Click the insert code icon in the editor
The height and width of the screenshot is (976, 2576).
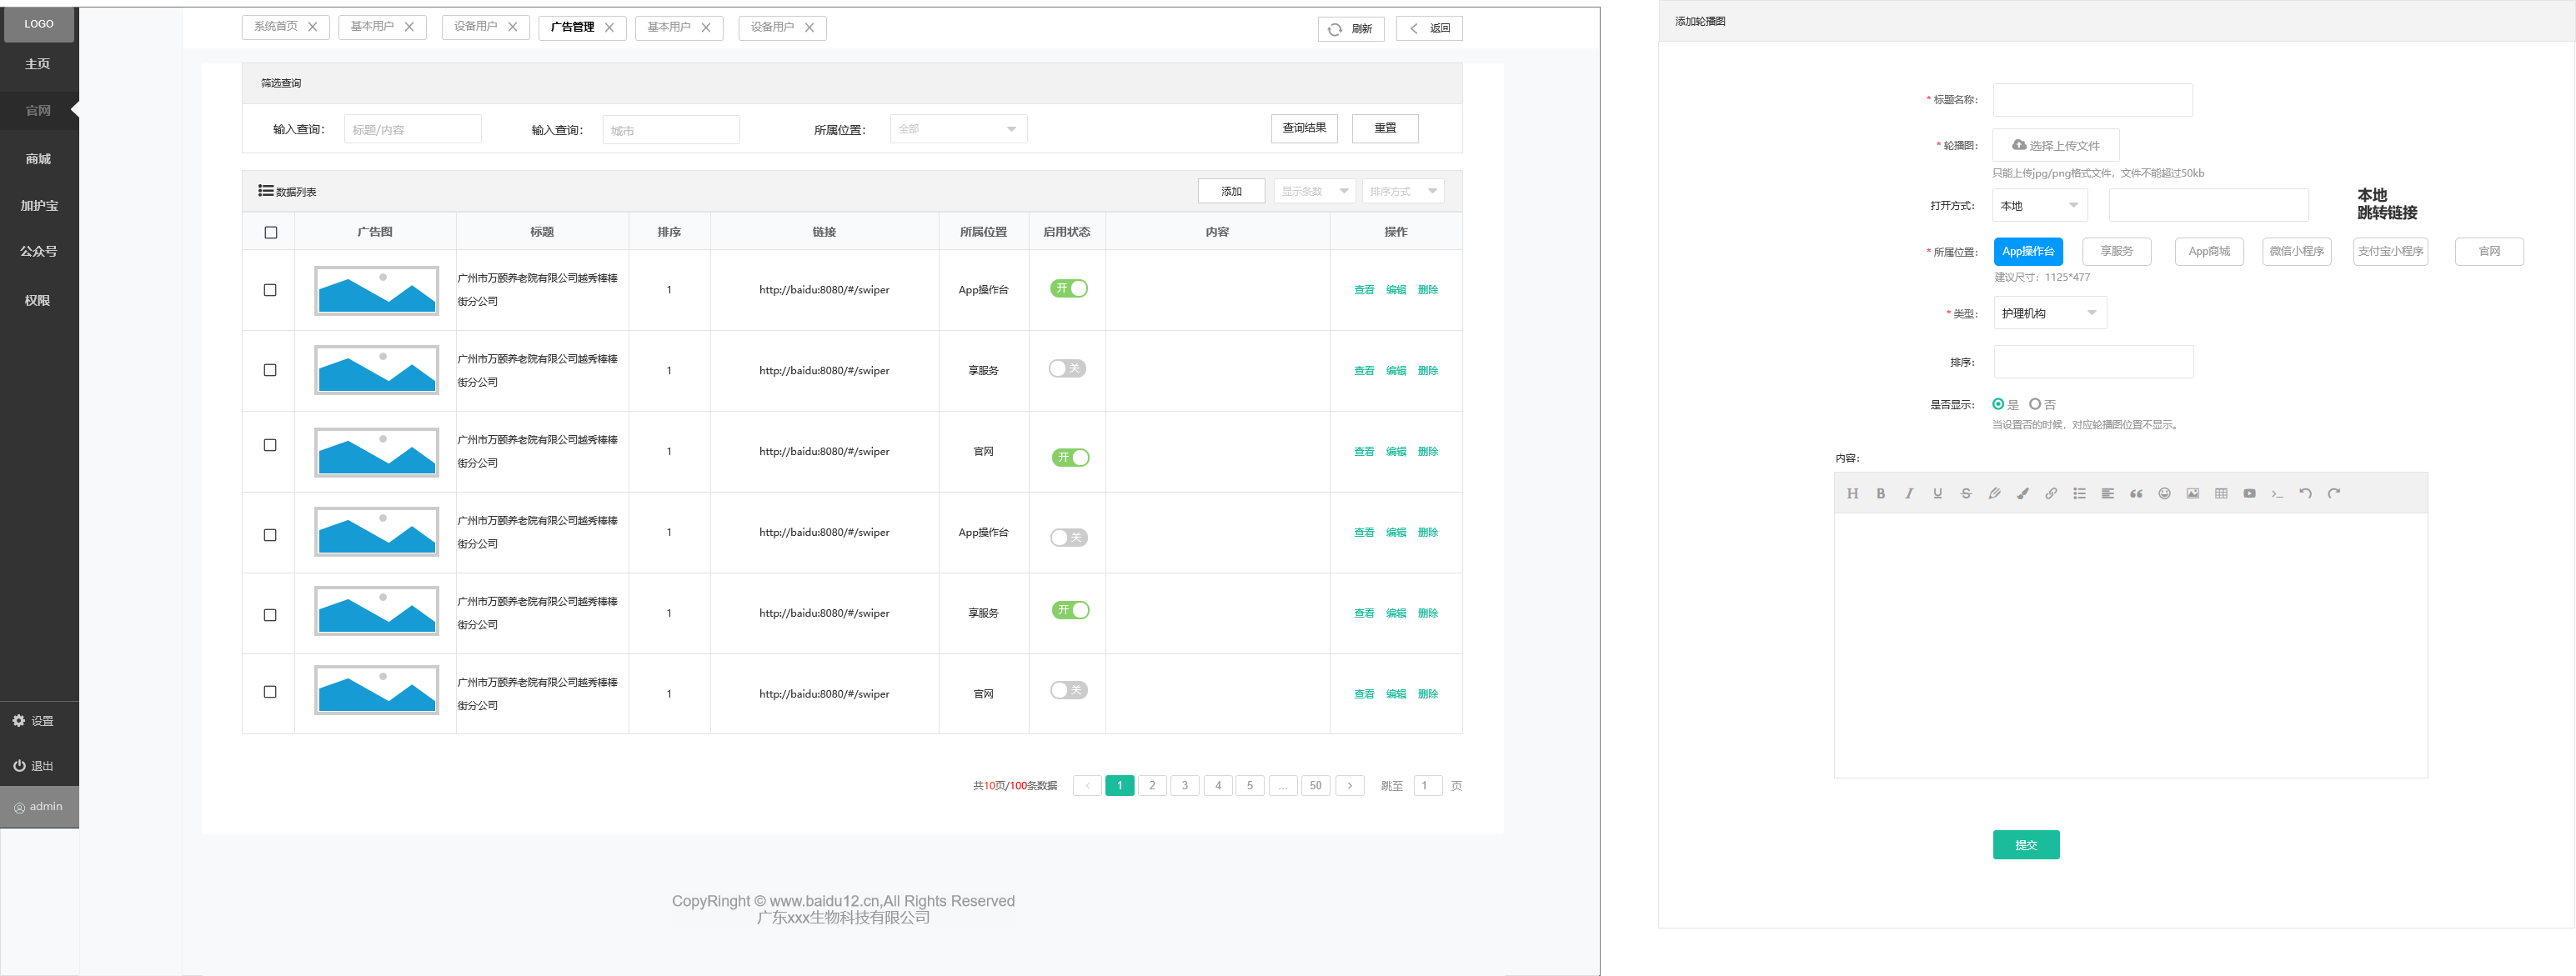[x=2277, y=493]
